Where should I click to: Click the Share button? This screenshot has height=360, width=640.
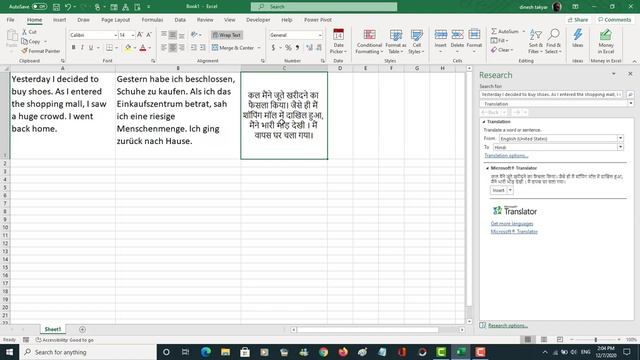click(578, 20)
